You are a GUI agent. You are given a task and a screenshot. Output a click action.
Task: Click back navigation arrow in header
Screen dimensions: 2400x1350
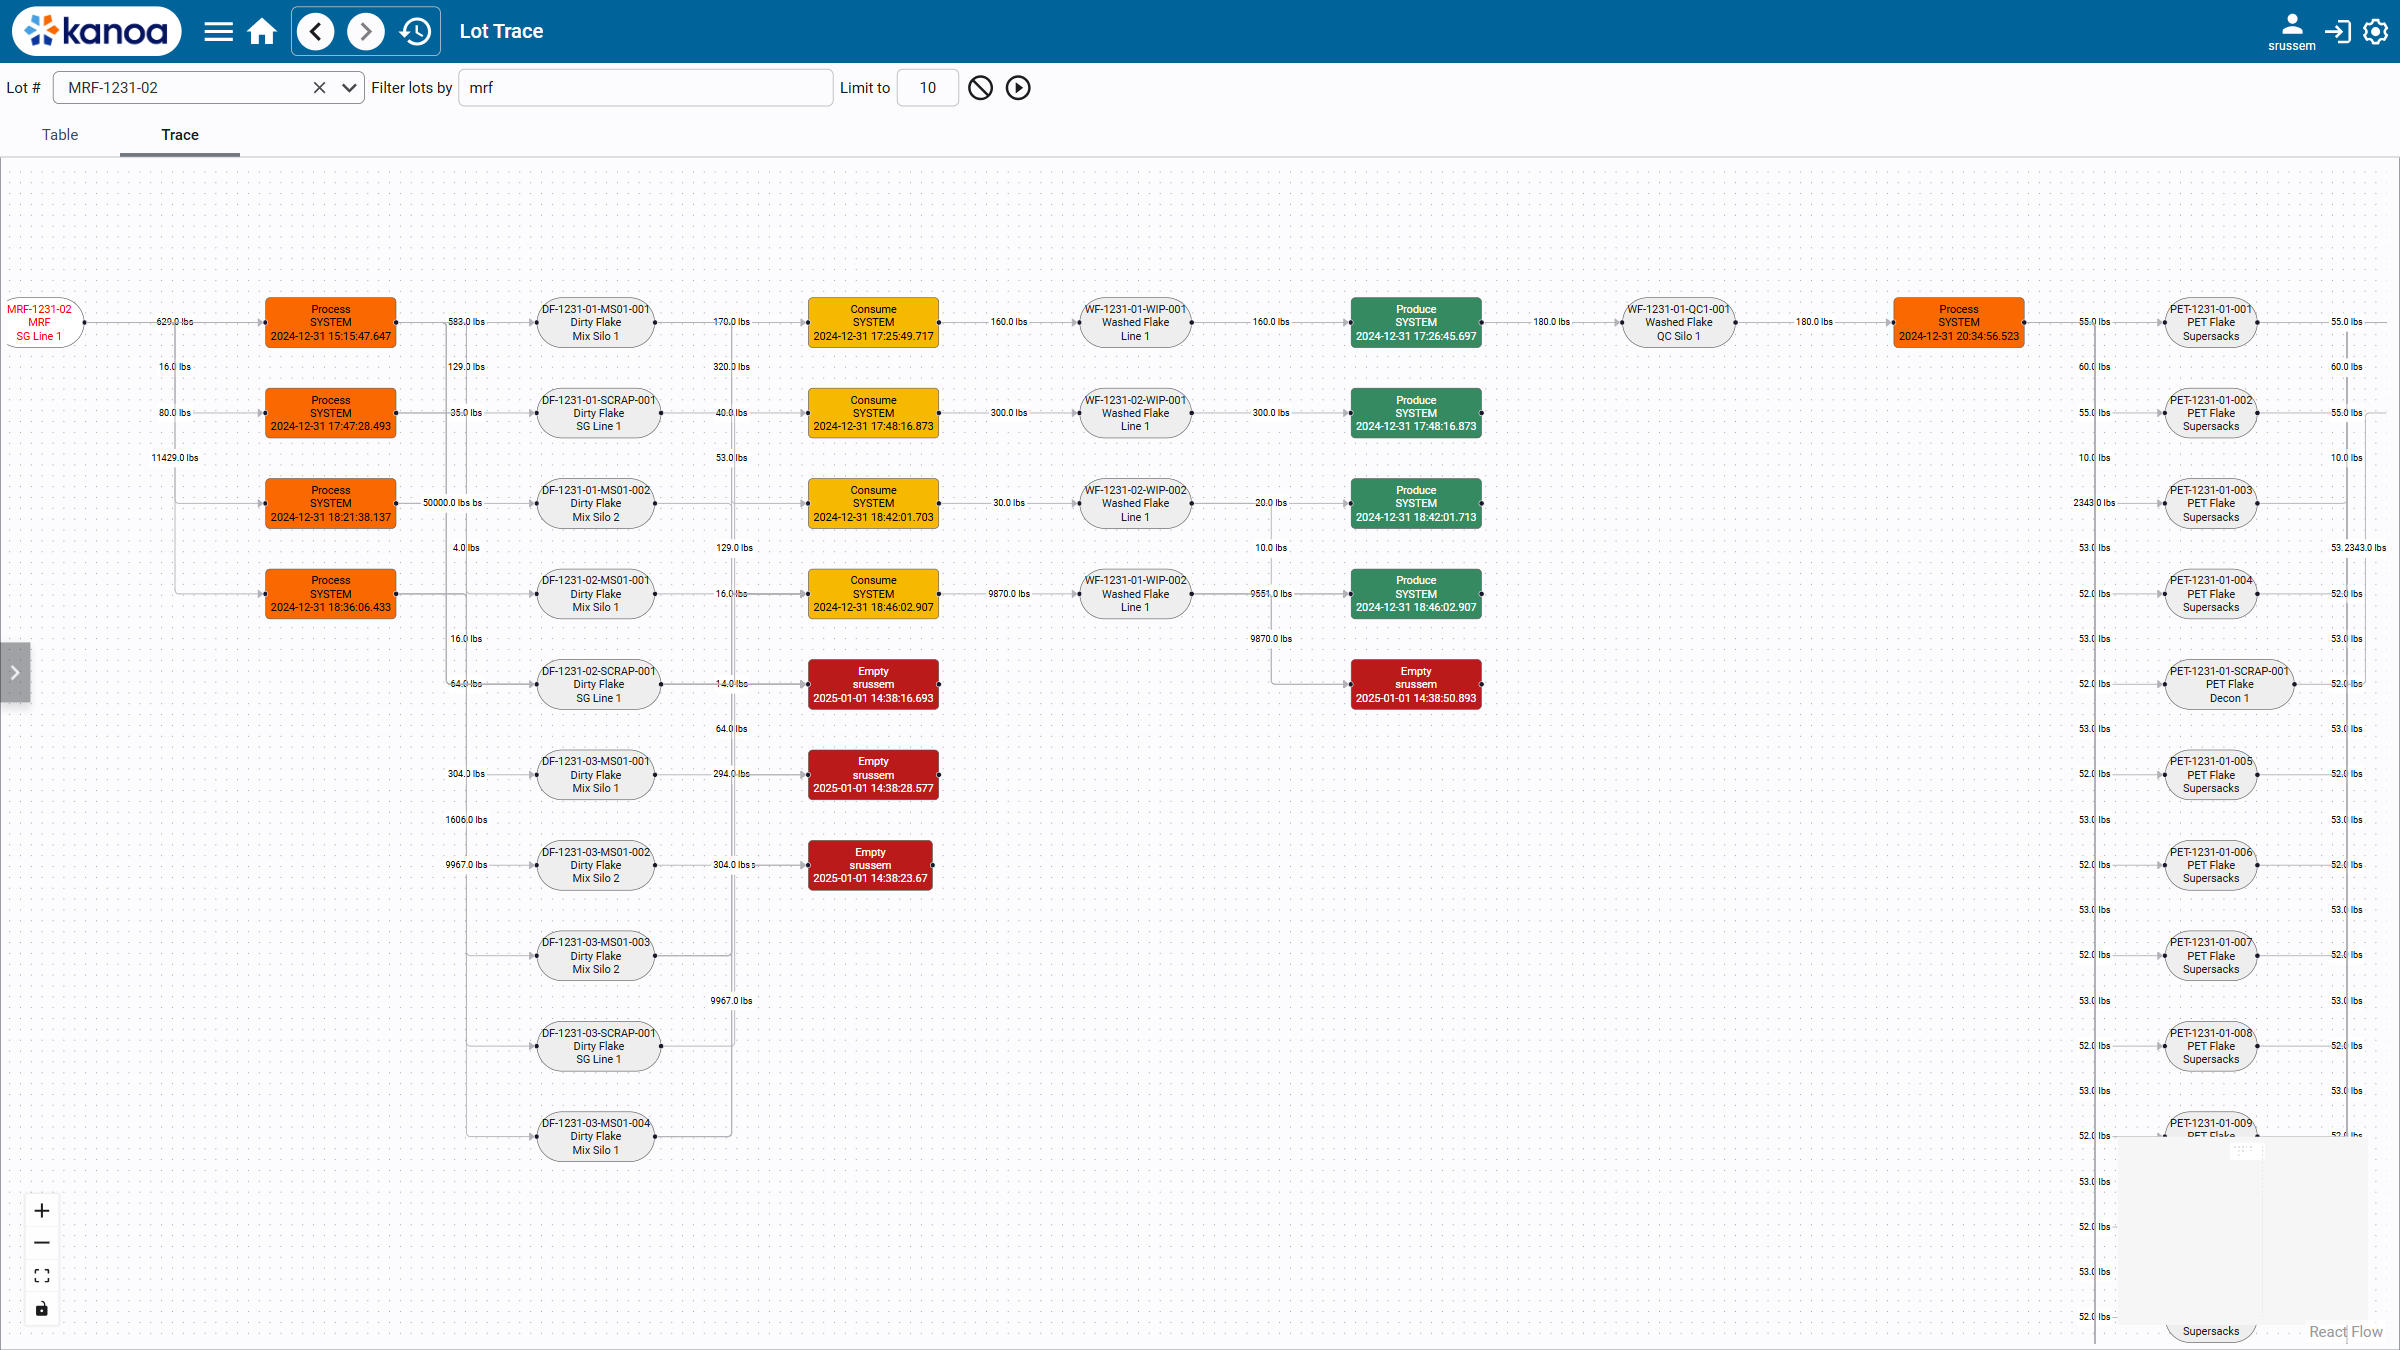(315, 31)
